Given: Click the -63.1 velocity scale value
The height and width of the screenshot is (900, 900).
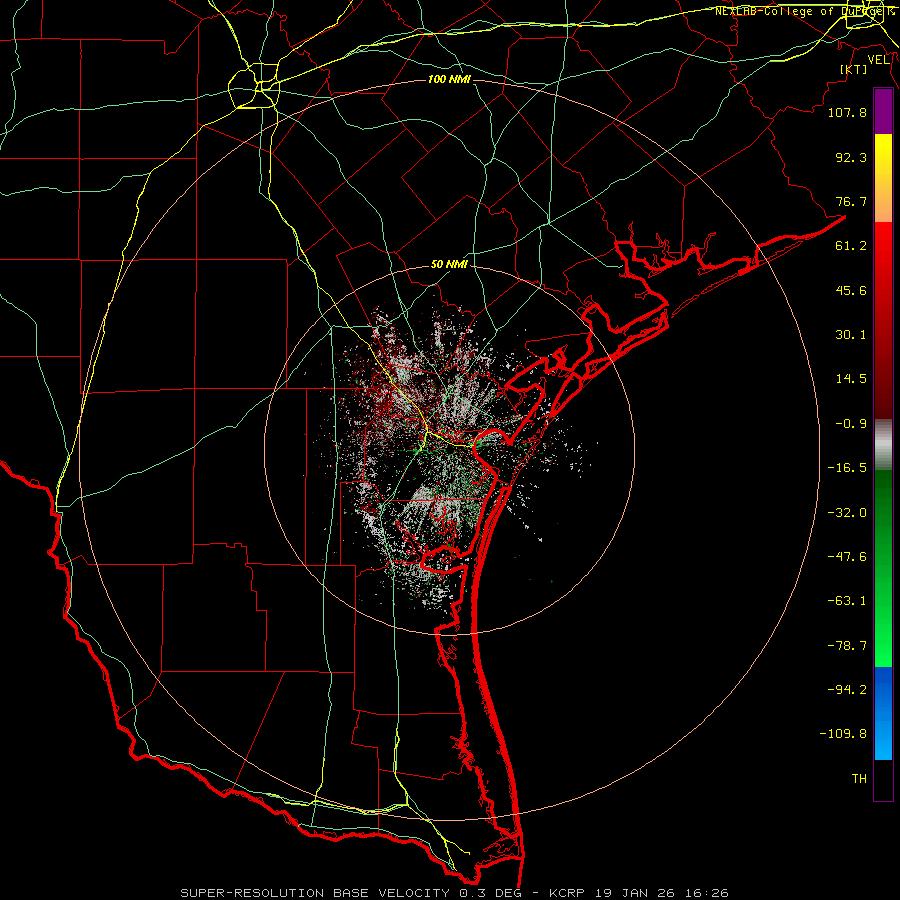Looking at the screenshot, I should click(x=847, y=601).
